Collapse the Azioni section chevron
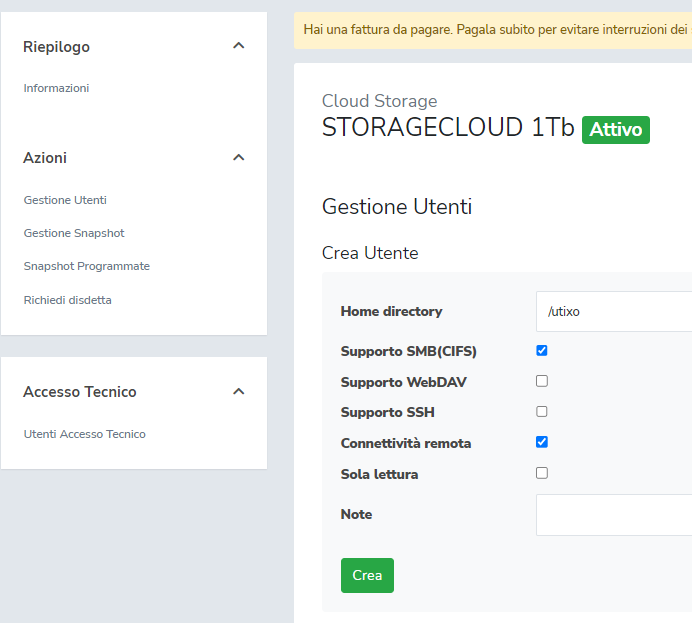This screenshot has width=692, height=623. [x=238, y=158]
